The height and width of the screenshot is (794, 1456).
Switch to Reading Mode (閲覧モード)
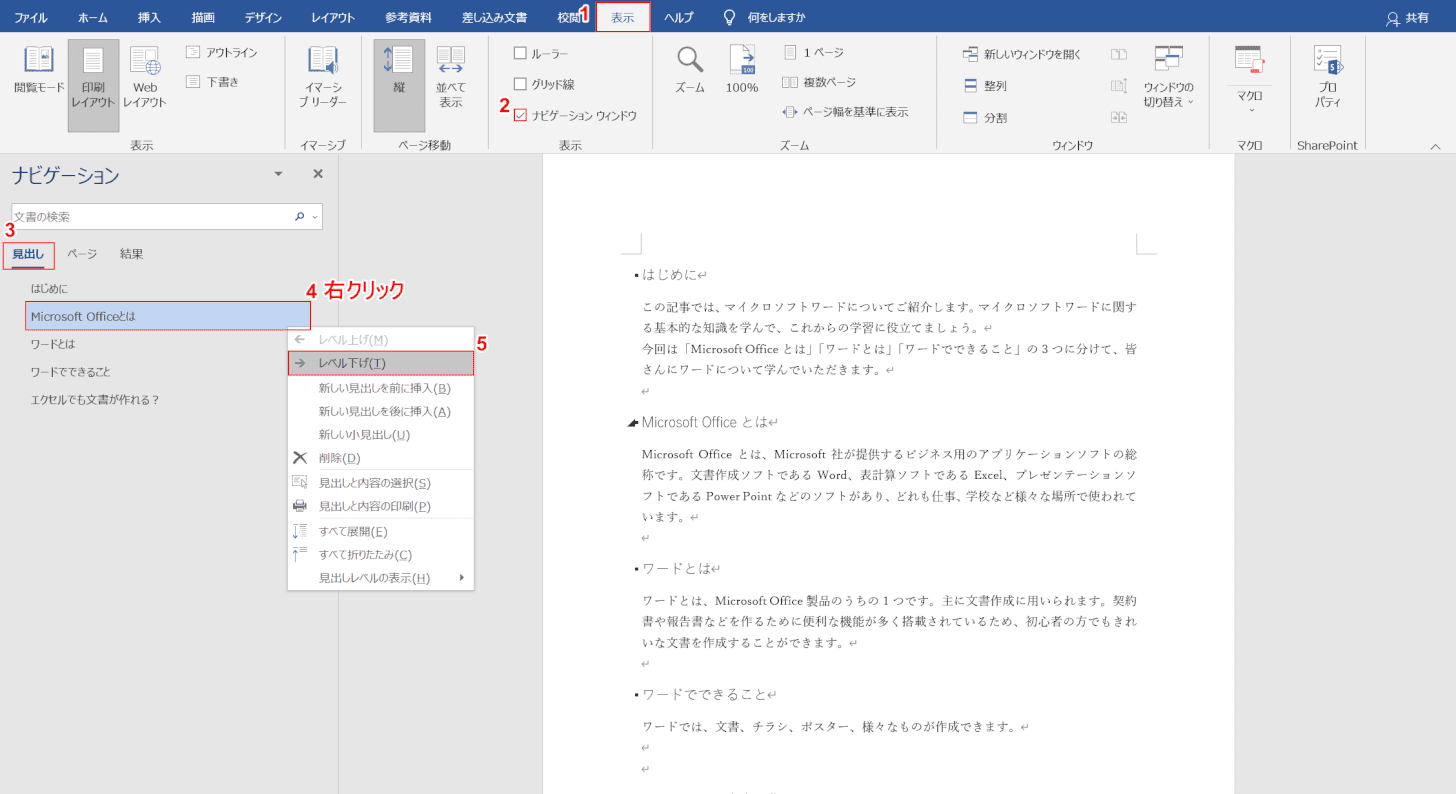point(39,71)
